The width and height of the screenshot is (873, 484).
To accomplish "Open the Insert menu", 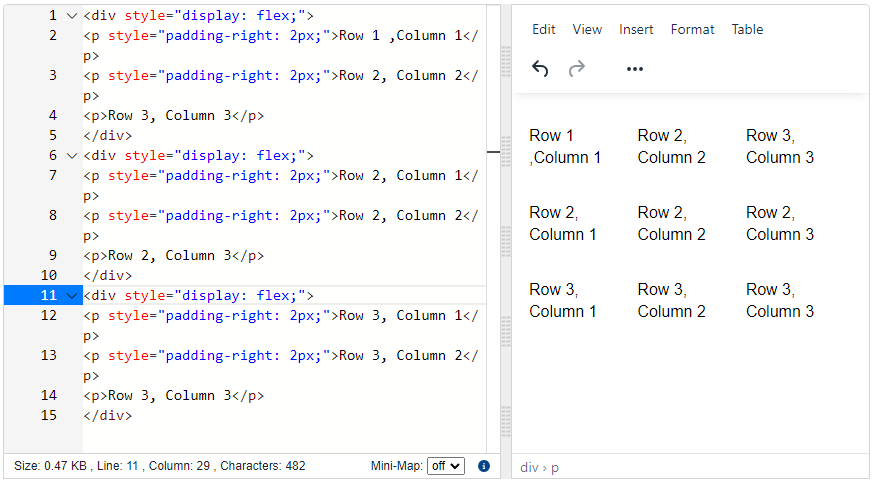I will (636, 30).
